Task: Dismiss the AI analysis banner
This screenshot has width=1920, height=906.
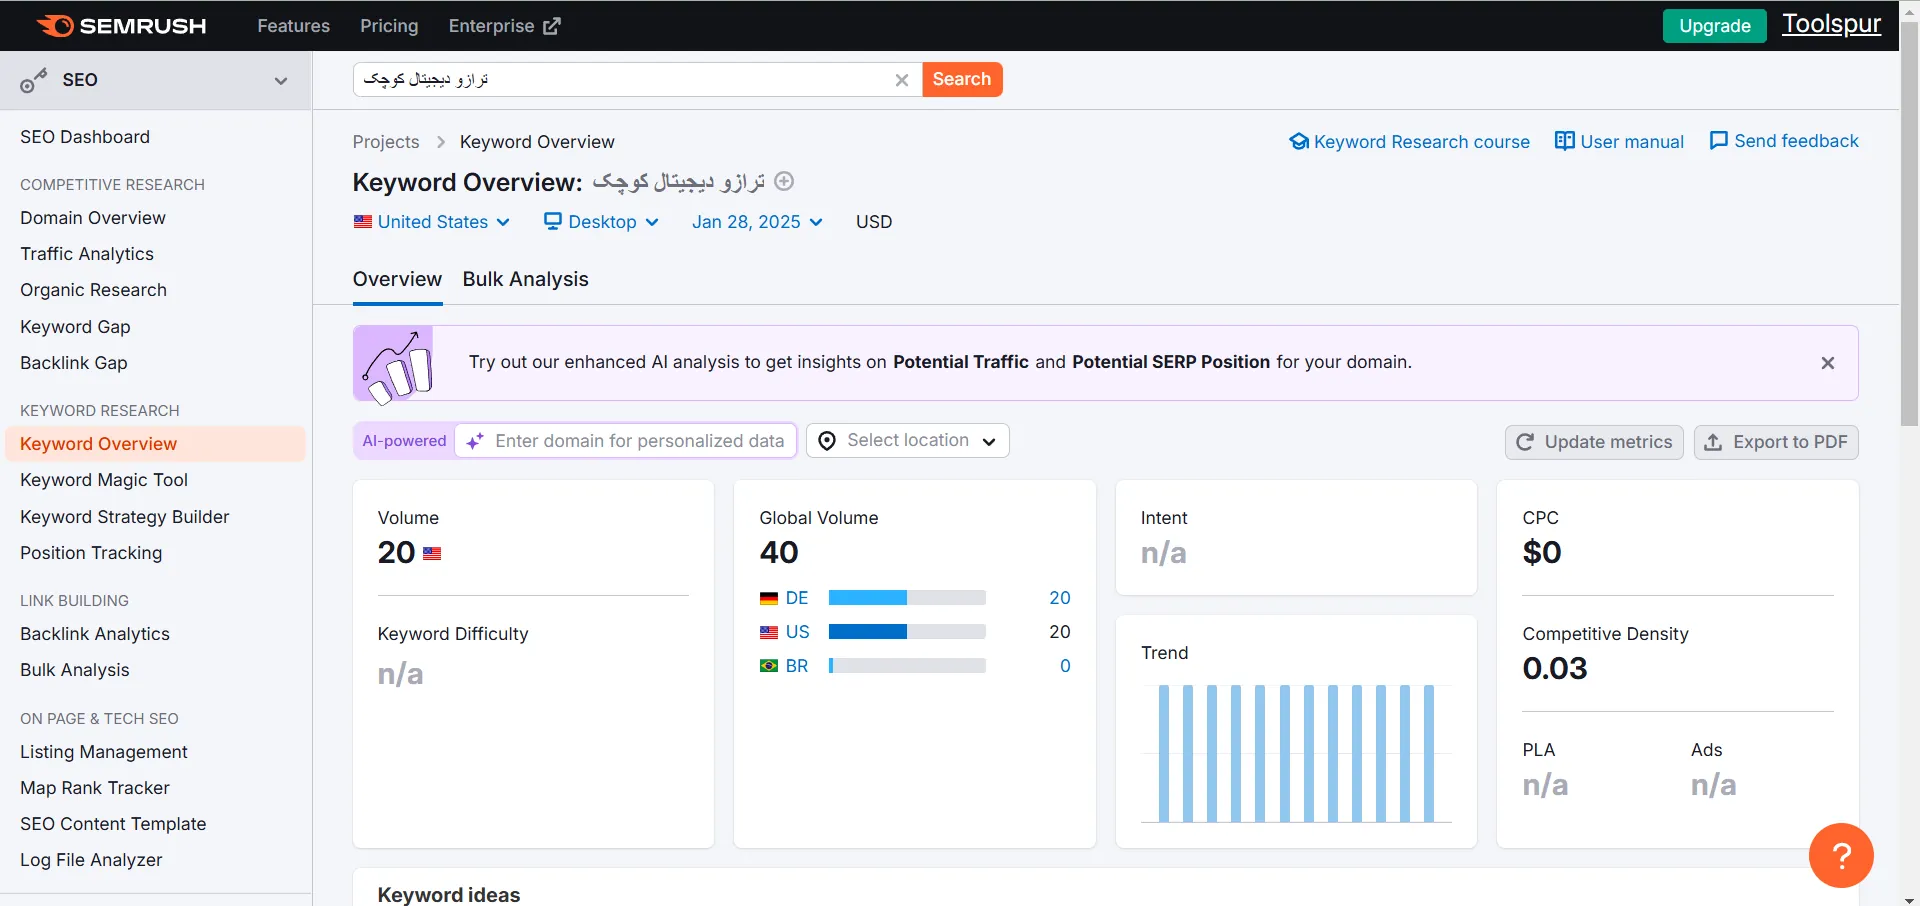Action: (1828, 363)
